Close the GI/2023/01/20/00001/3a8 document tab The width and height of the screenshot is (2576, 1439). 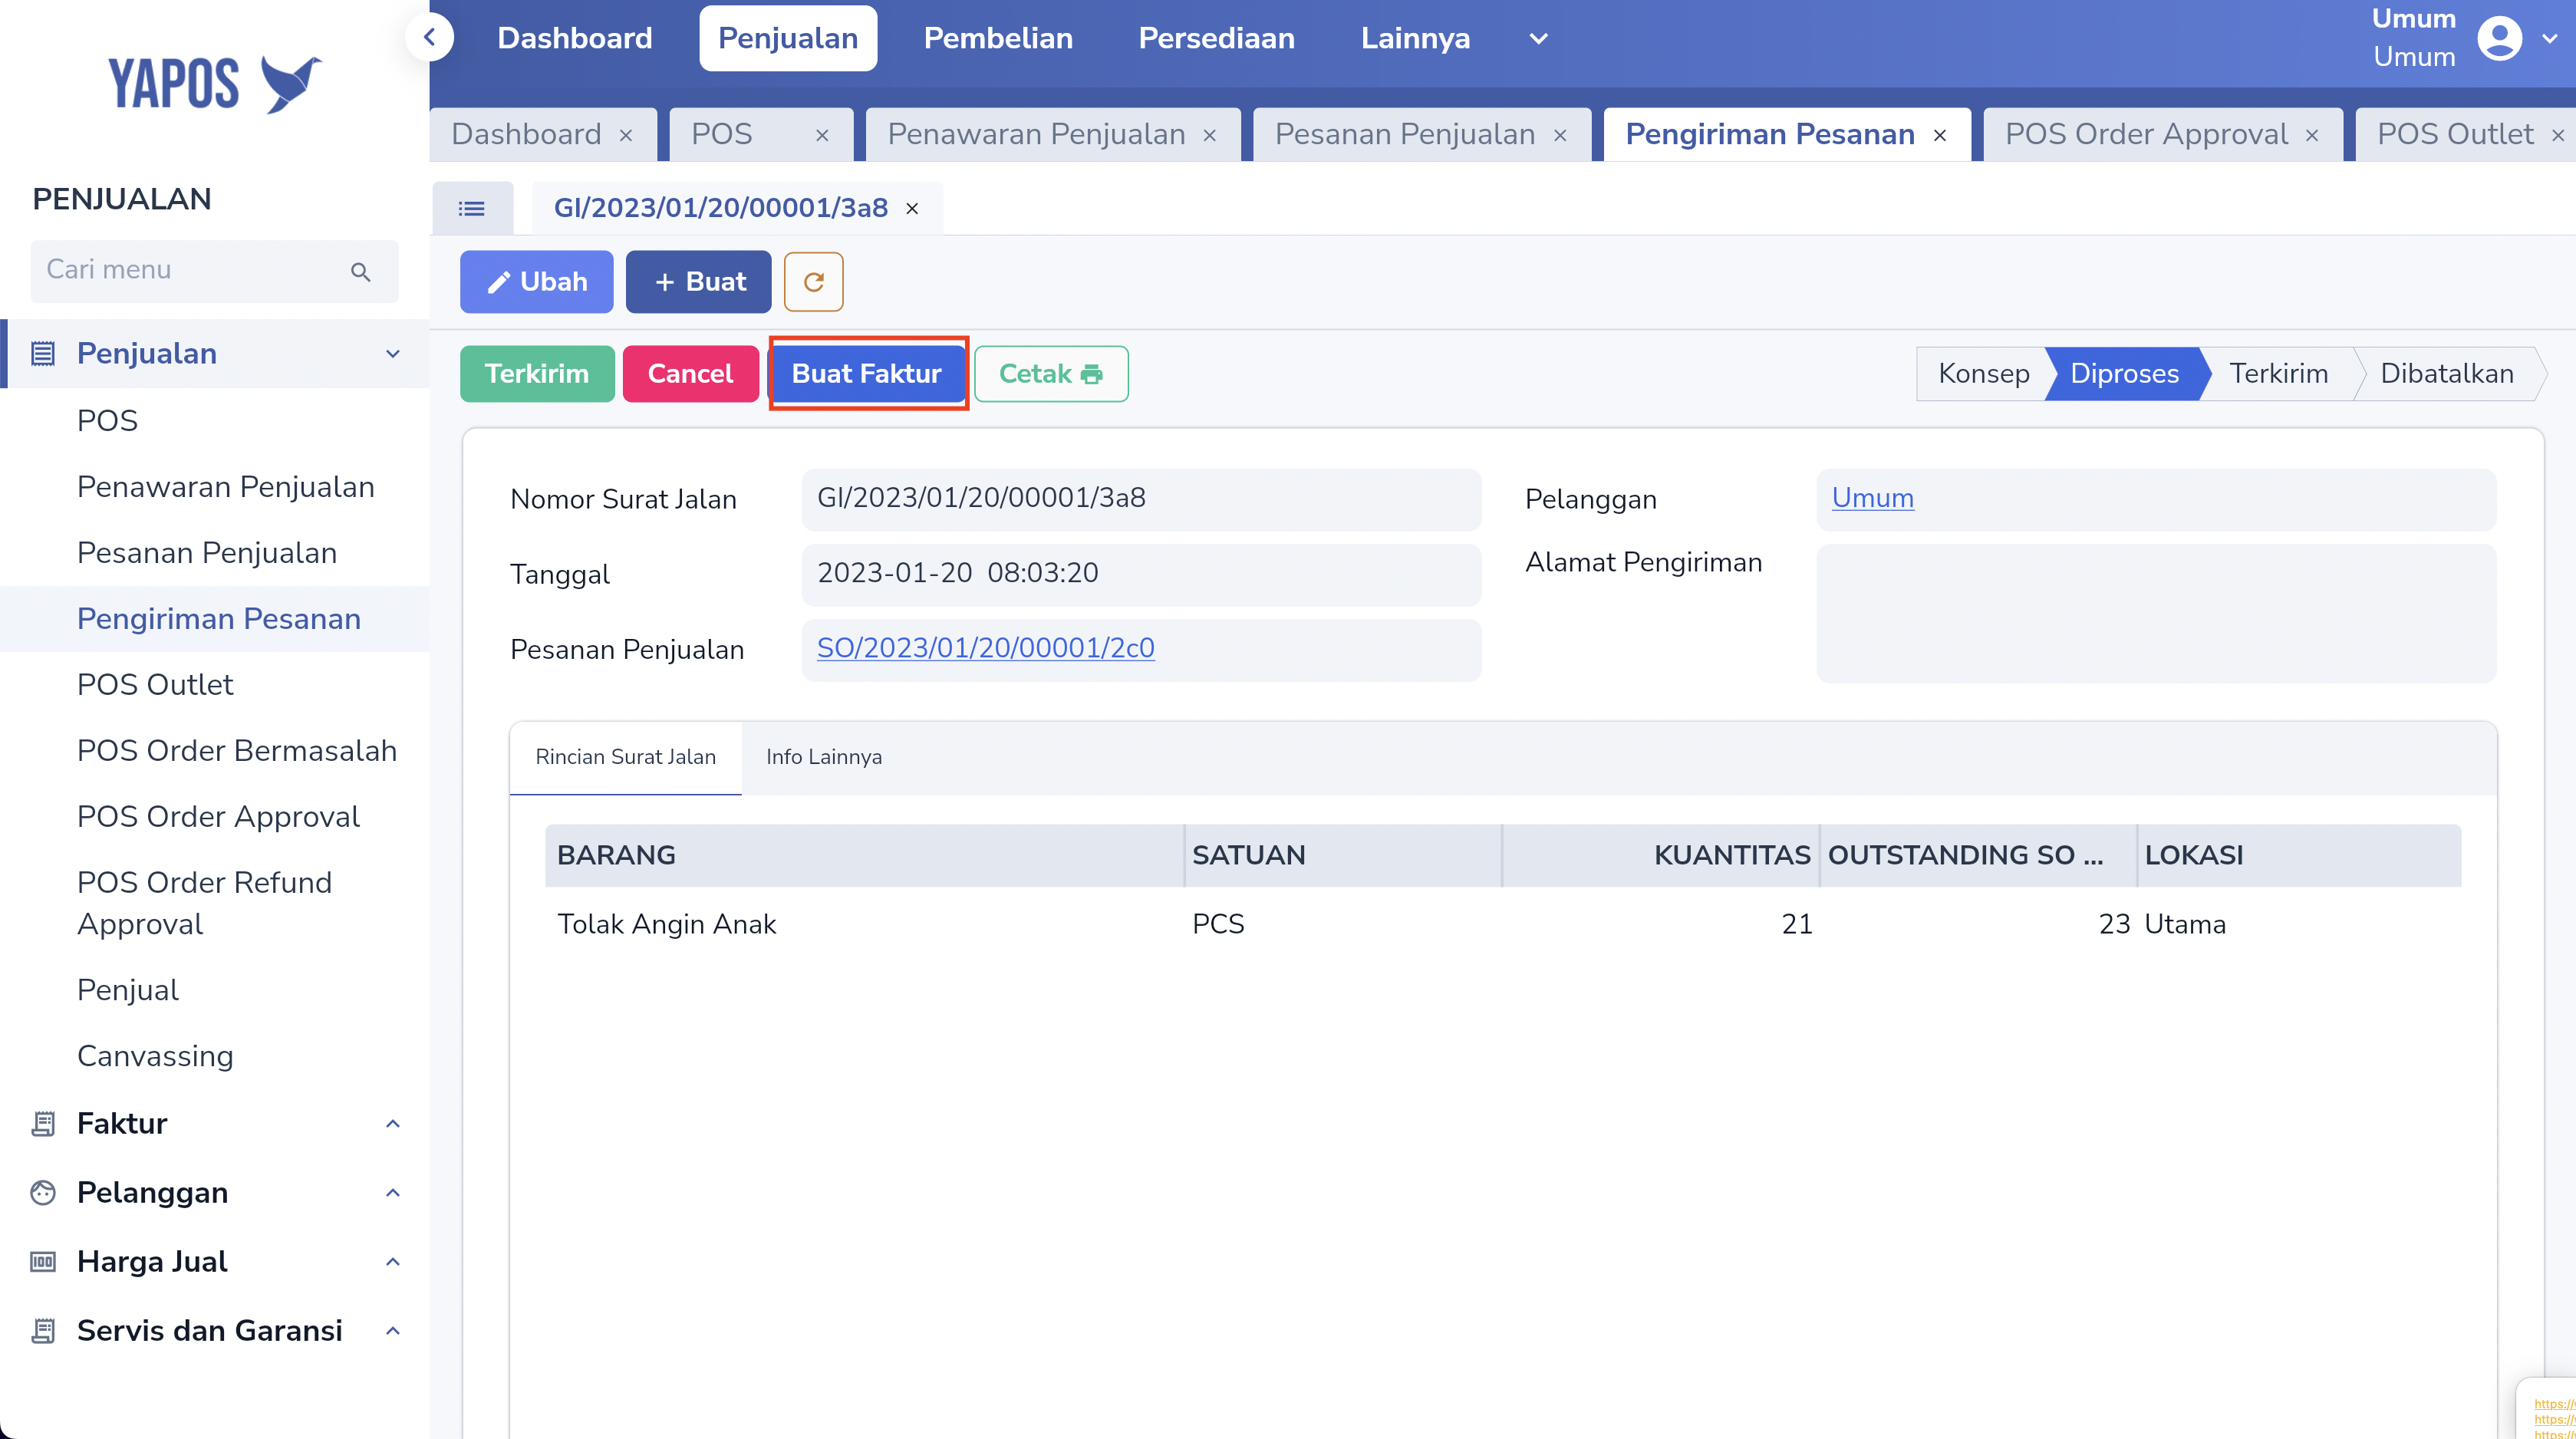pos(912,208)
